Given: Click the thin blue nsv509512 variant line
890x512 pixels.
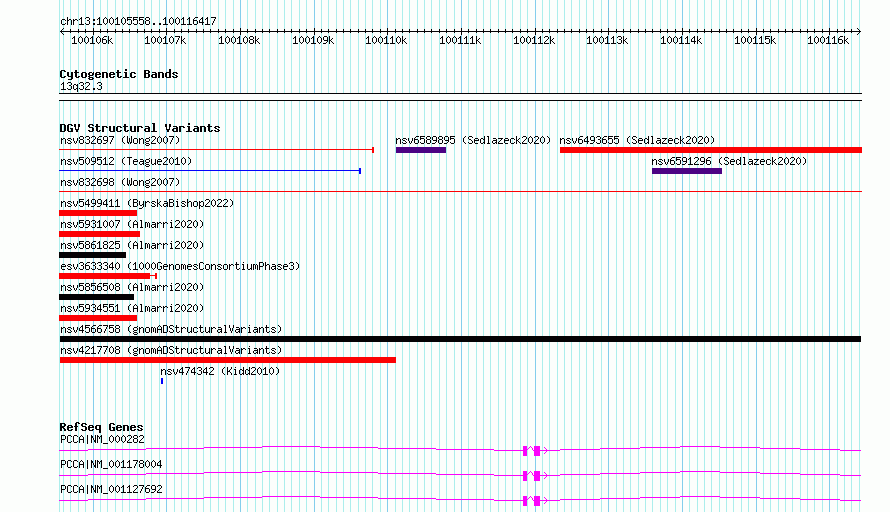Looking at the screenshot, I should tap(210, 171).
